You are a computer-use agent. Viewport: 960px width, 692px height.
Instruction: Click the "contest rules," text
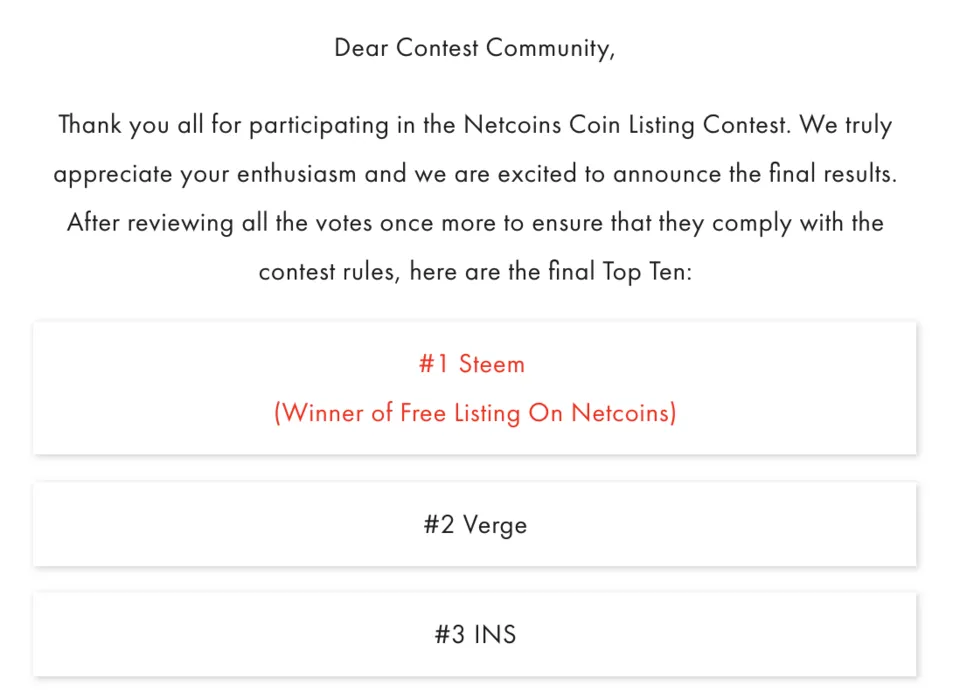329,272
